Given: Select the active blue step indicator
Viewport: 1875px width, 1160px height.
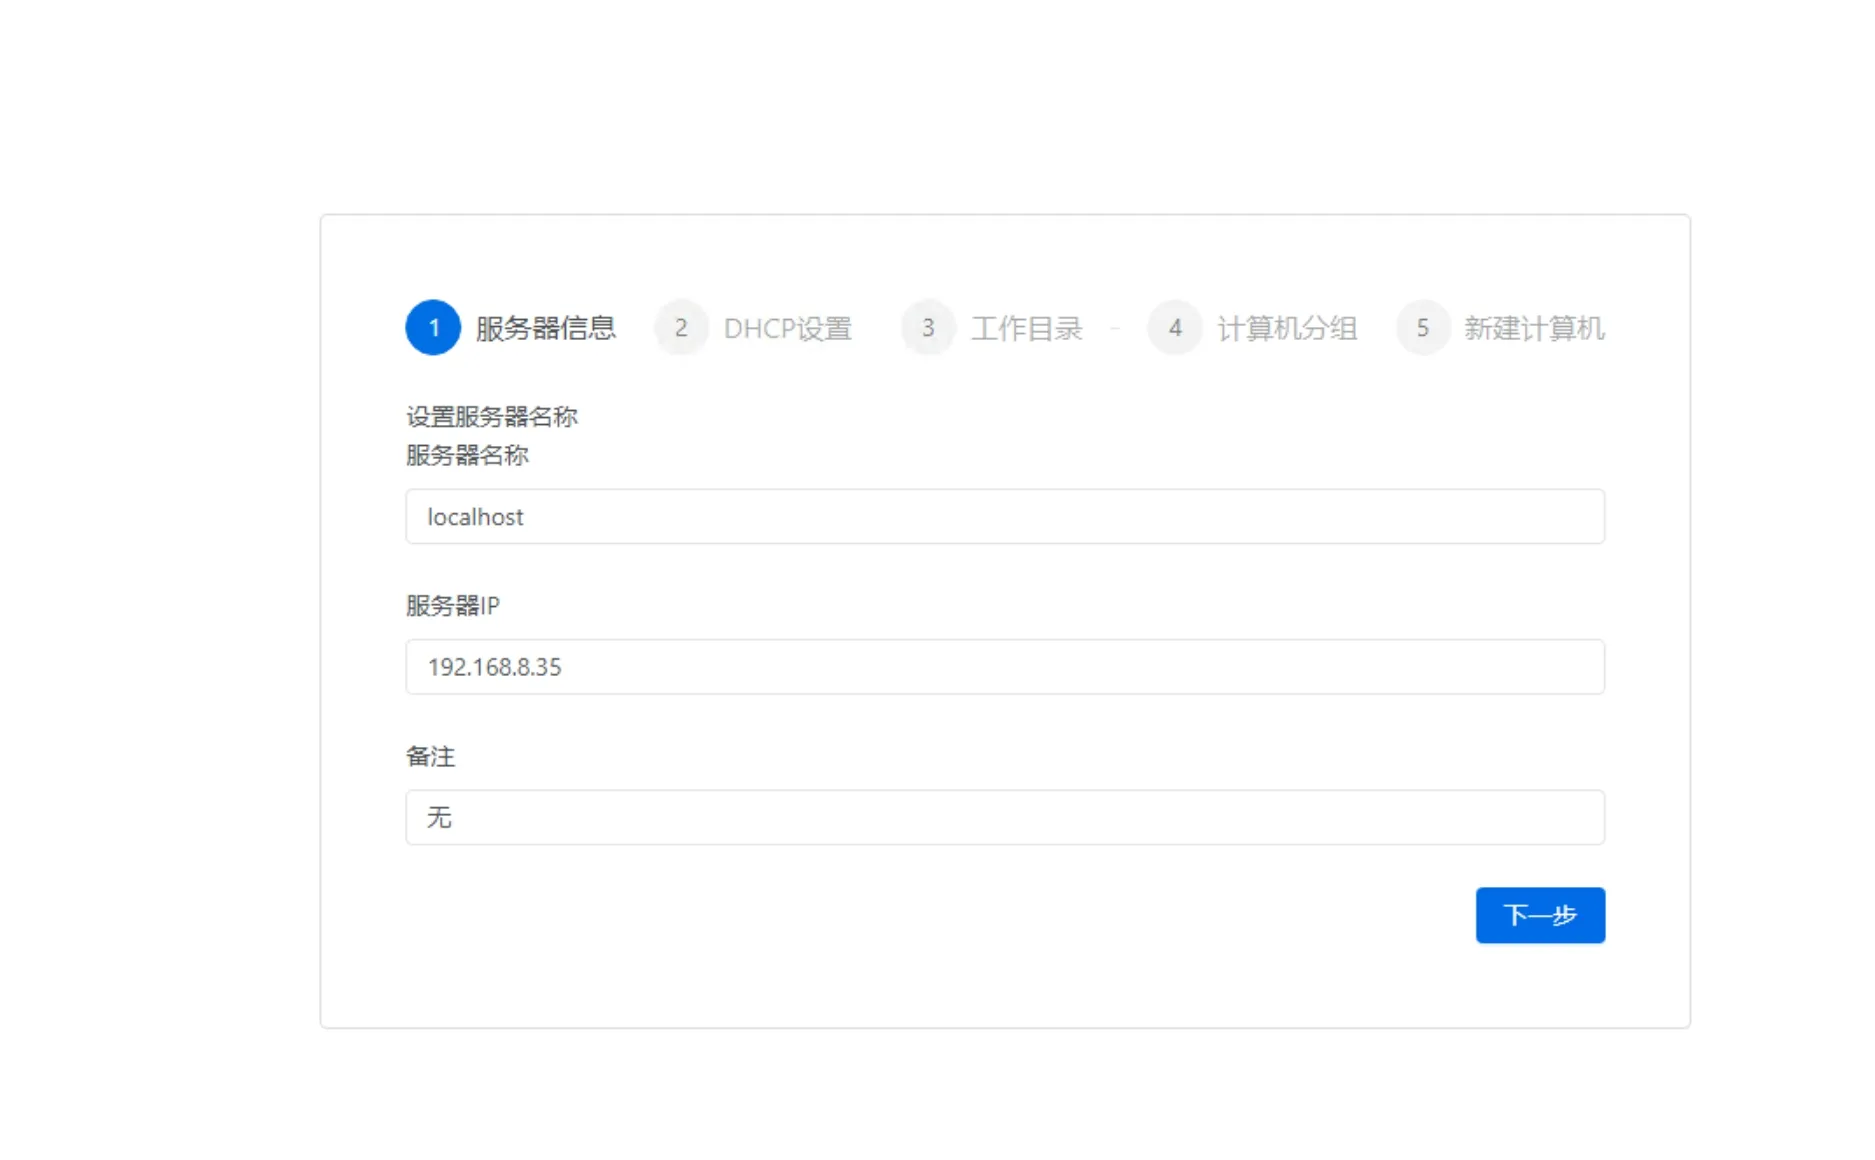Looking at the screenshot, I should click(433, 327).
